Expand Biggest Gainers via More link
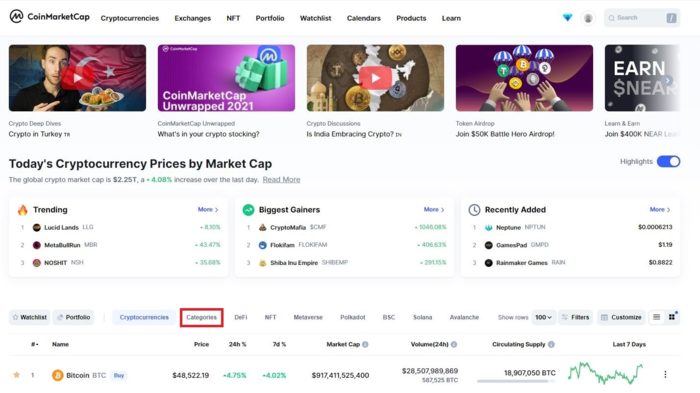Viewport: 700px width, 393px height. point(434,209)
